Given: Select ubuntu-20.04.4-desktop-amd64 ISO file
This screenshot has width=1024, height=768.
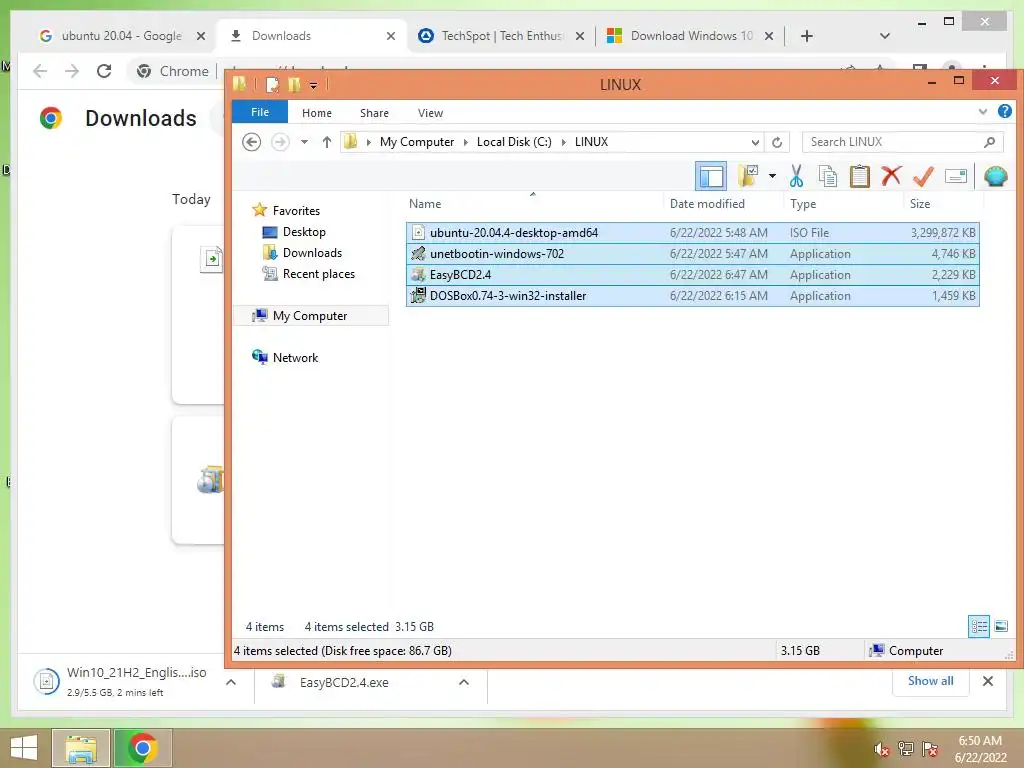Looking at the screenshot, I should [x=692, y=232].
